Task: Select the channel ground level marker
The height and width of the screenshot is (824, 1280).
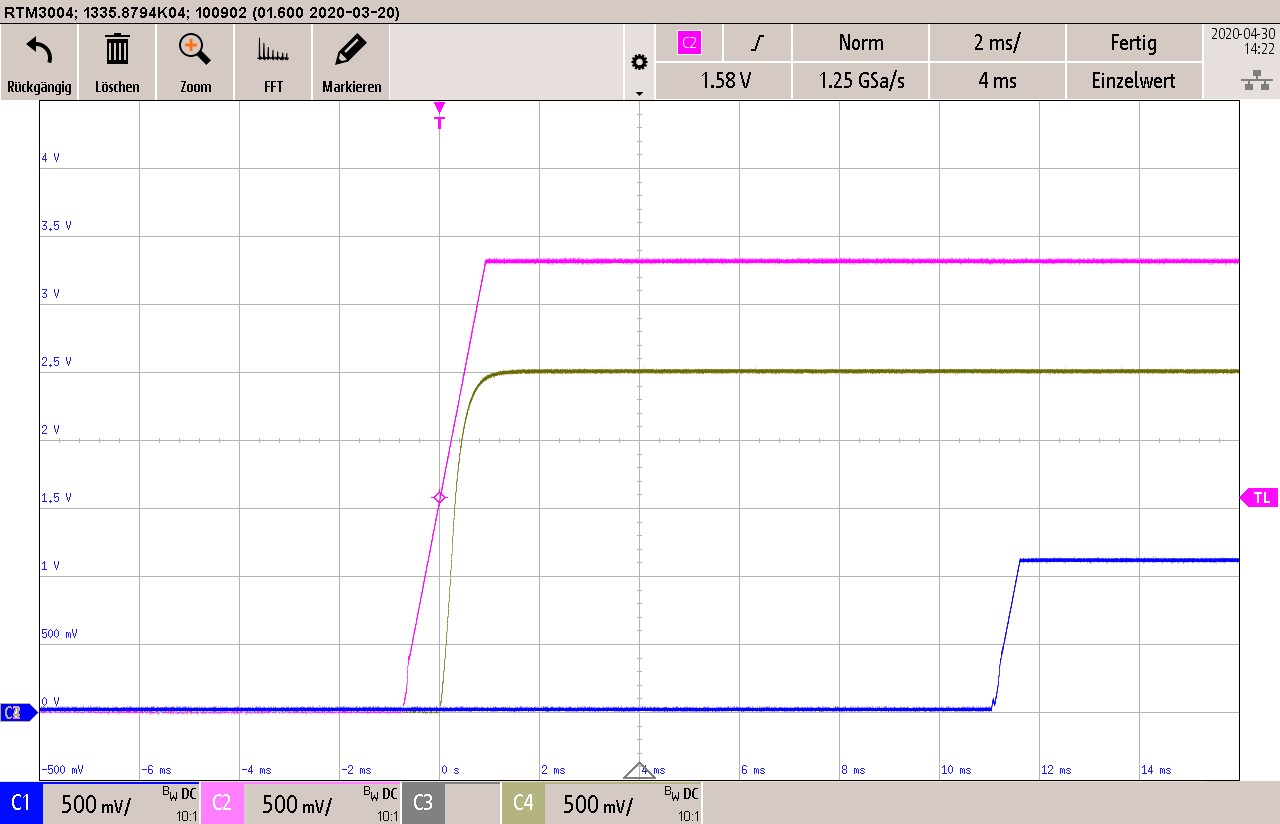Action: click(x=18, y=712)
